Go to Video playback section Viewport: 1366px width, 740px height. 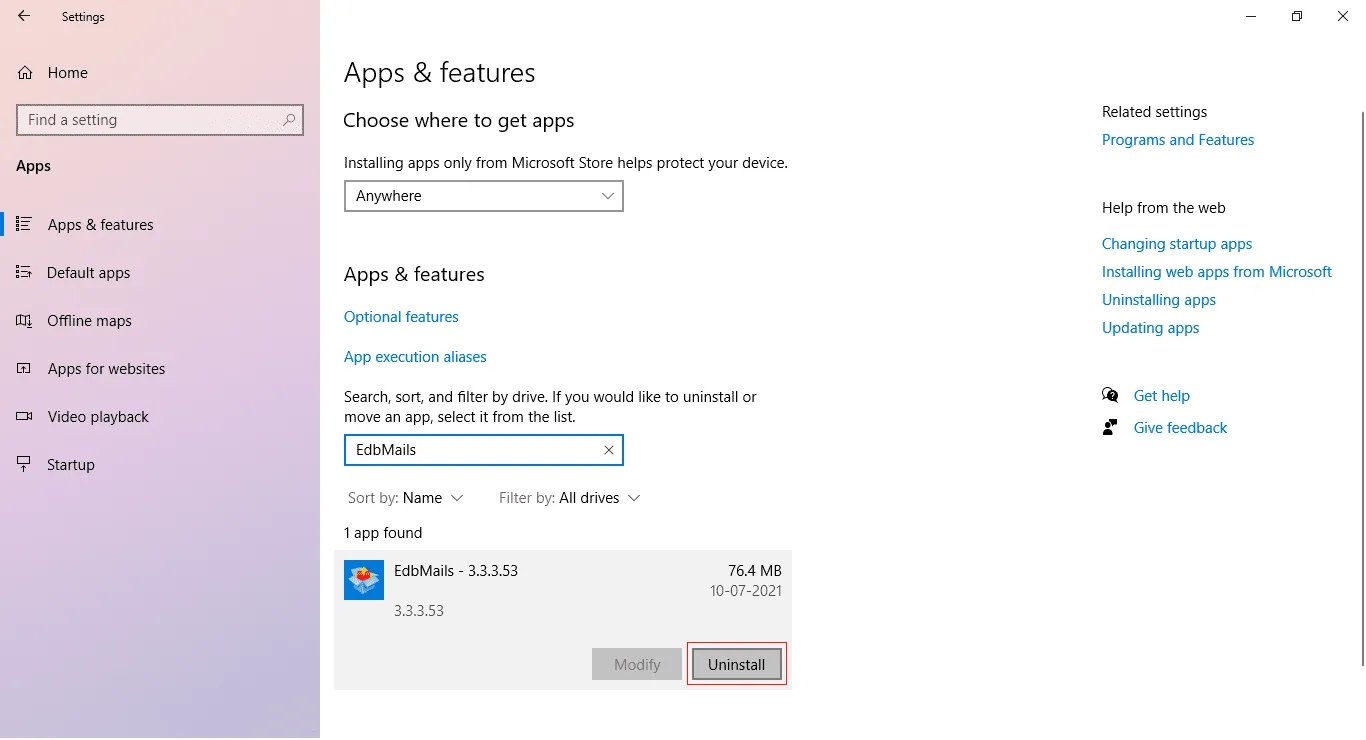(x=160, y=417)
